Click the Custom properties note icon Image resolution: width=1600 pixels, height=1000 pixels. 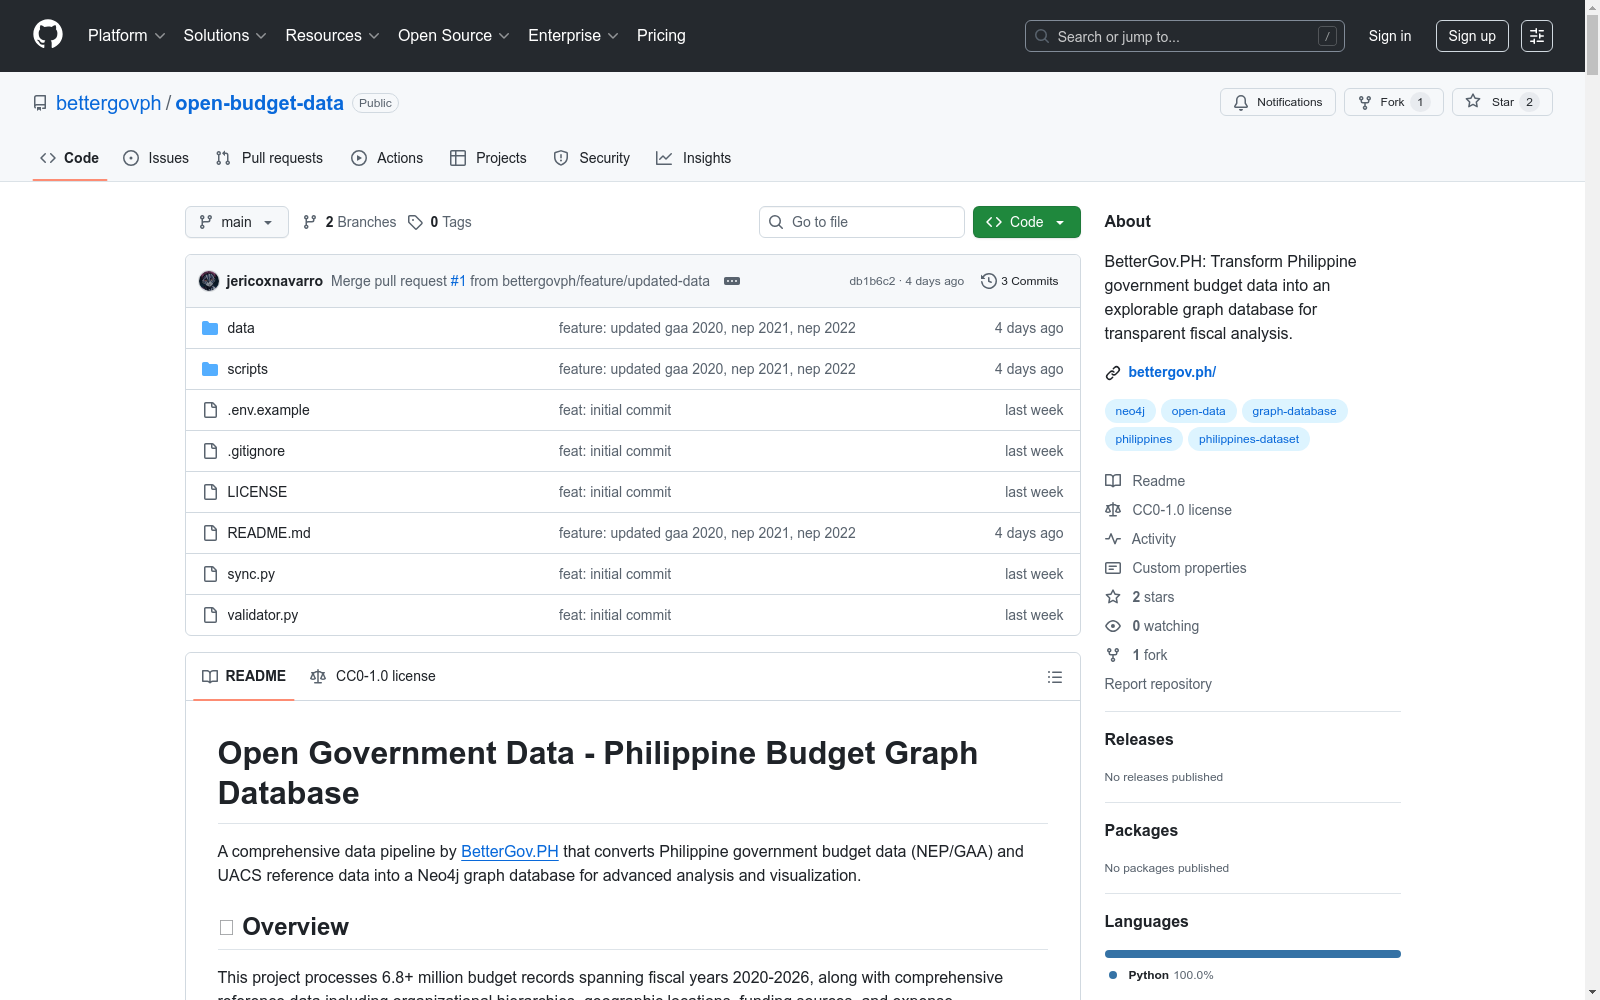pyautogui.click(x=1113, y=568)
